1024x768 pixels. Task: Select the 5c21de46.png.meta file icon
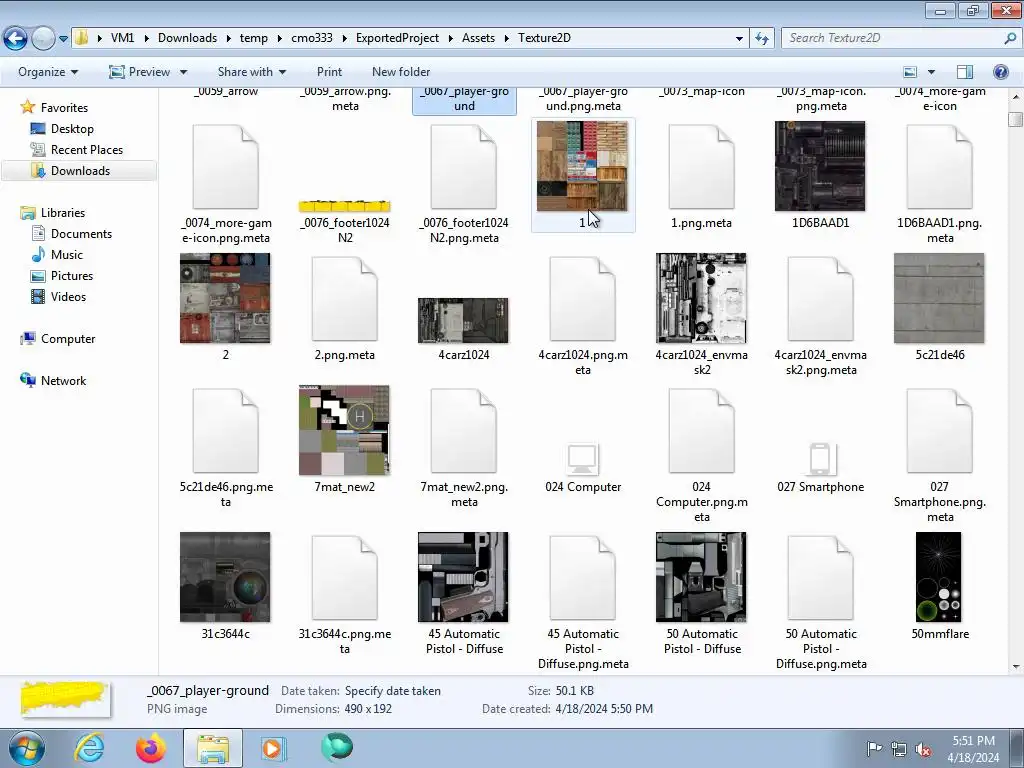point(225,431)
